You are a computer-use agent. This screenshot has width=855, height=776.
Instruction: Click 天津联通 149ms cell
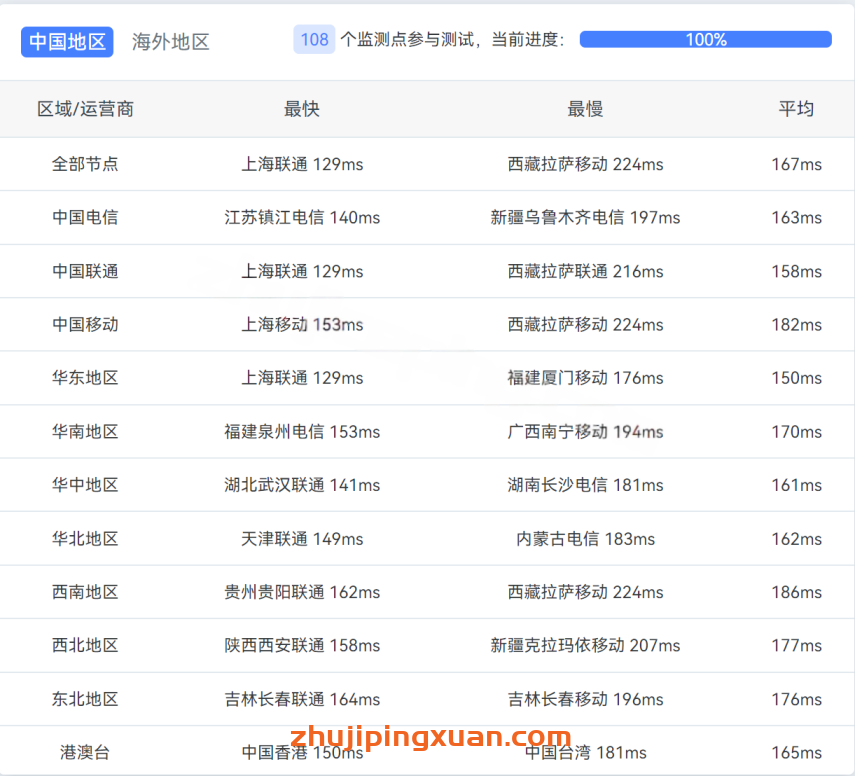(302, 539)
